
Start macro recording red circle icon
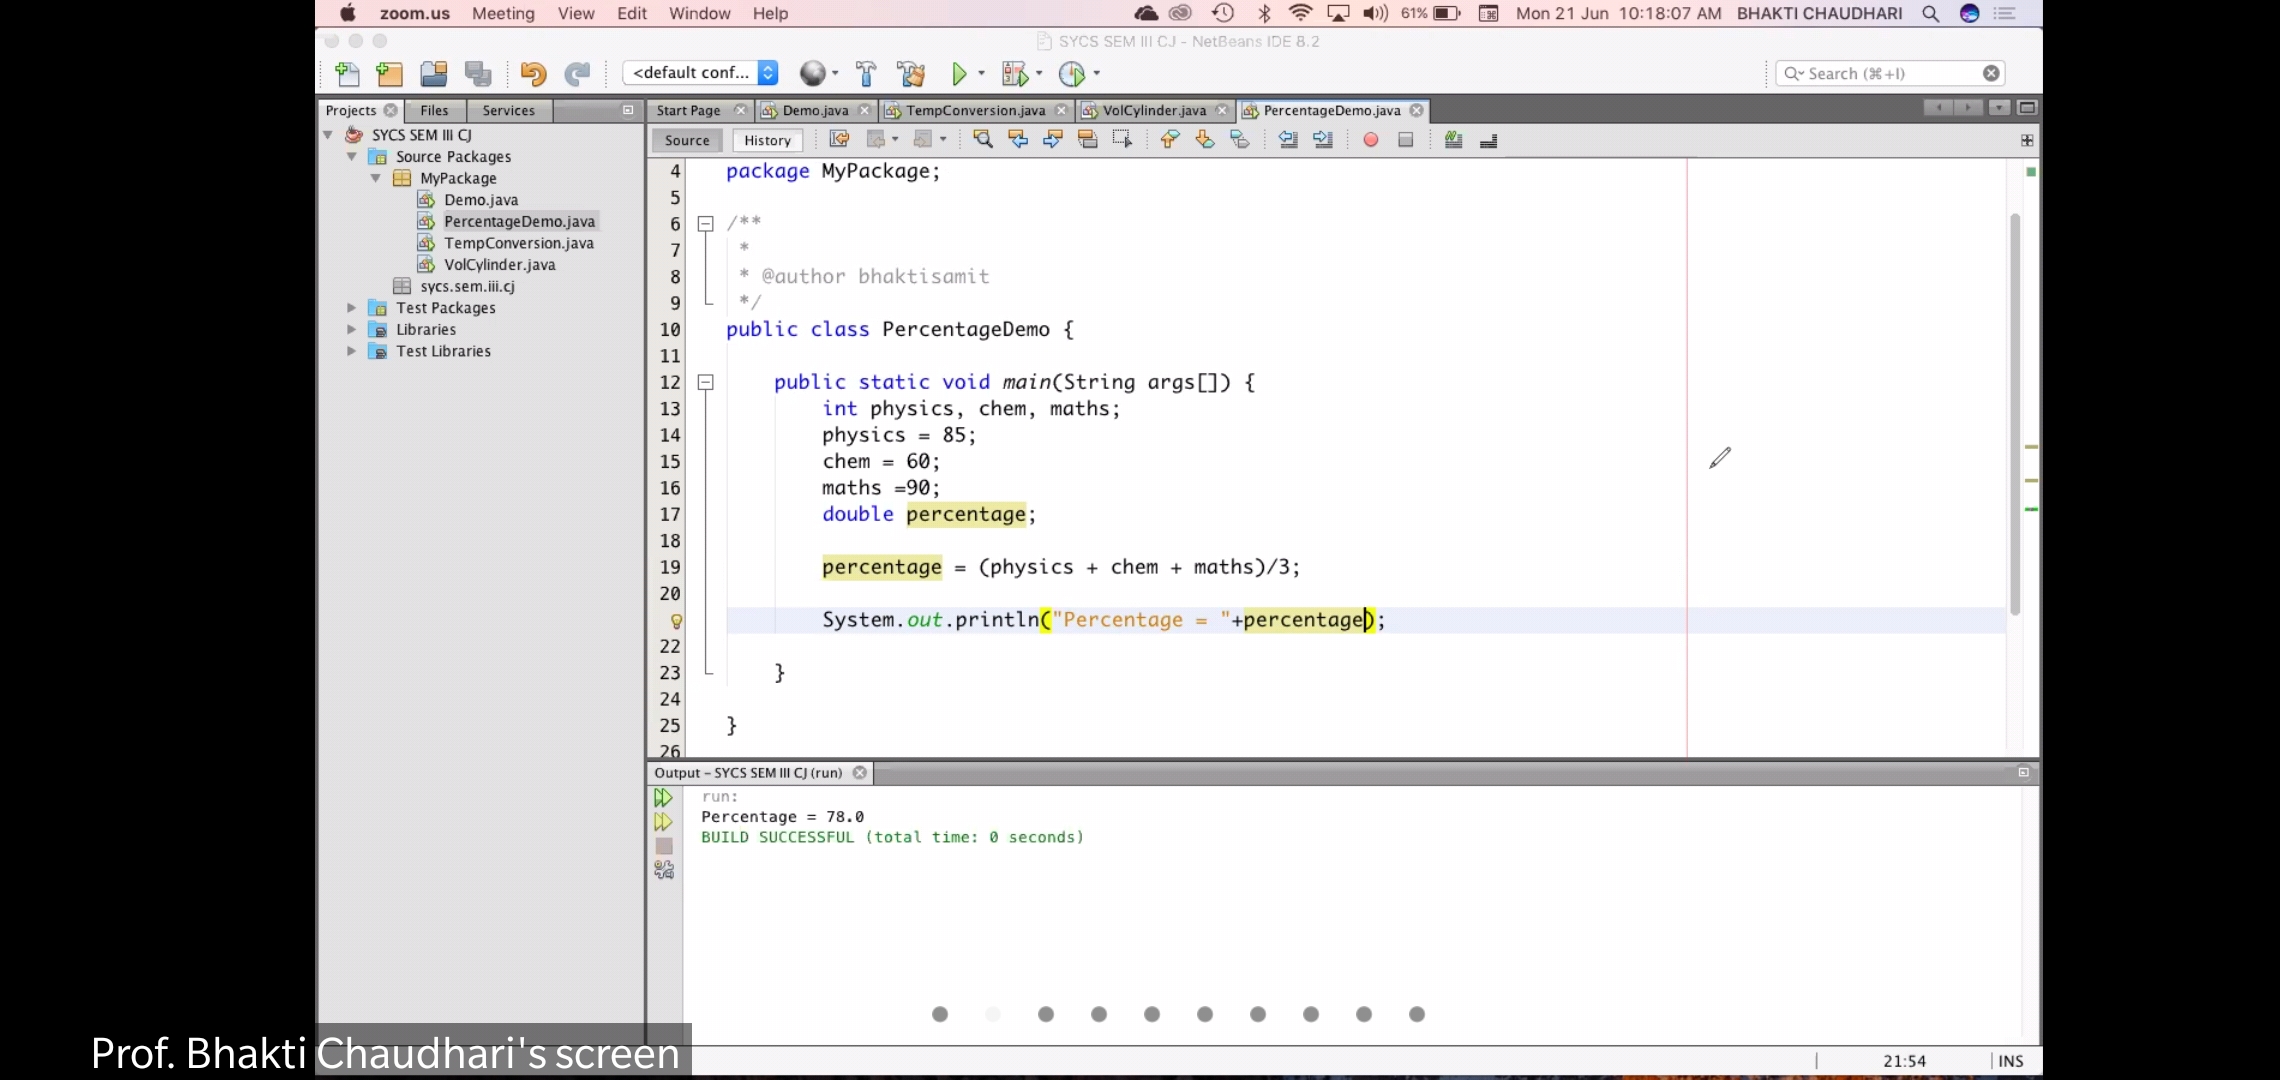(x=1371, y=140)
